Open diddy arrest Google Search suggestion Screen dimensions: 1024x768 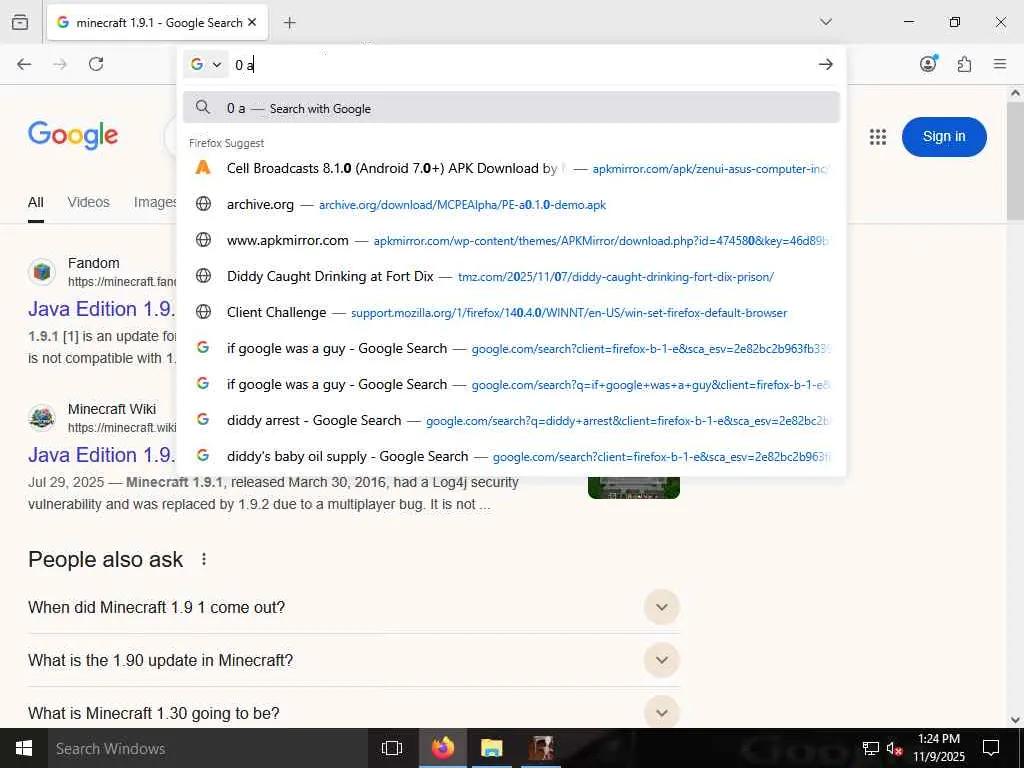coord(511,420)
